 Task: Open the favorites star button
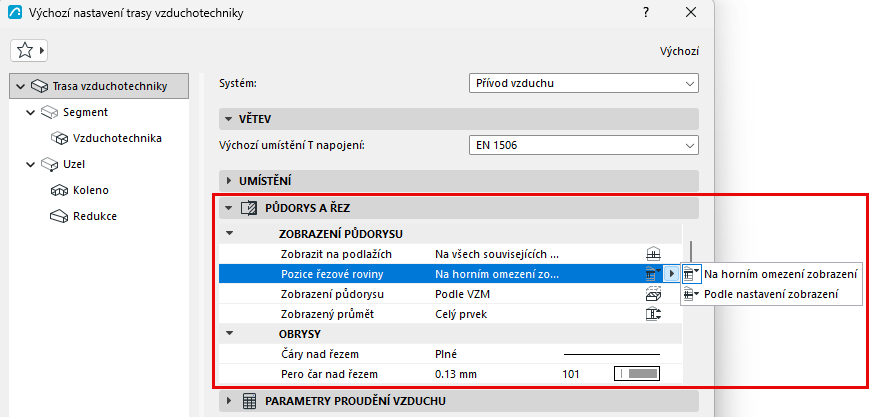click(28, 51)
